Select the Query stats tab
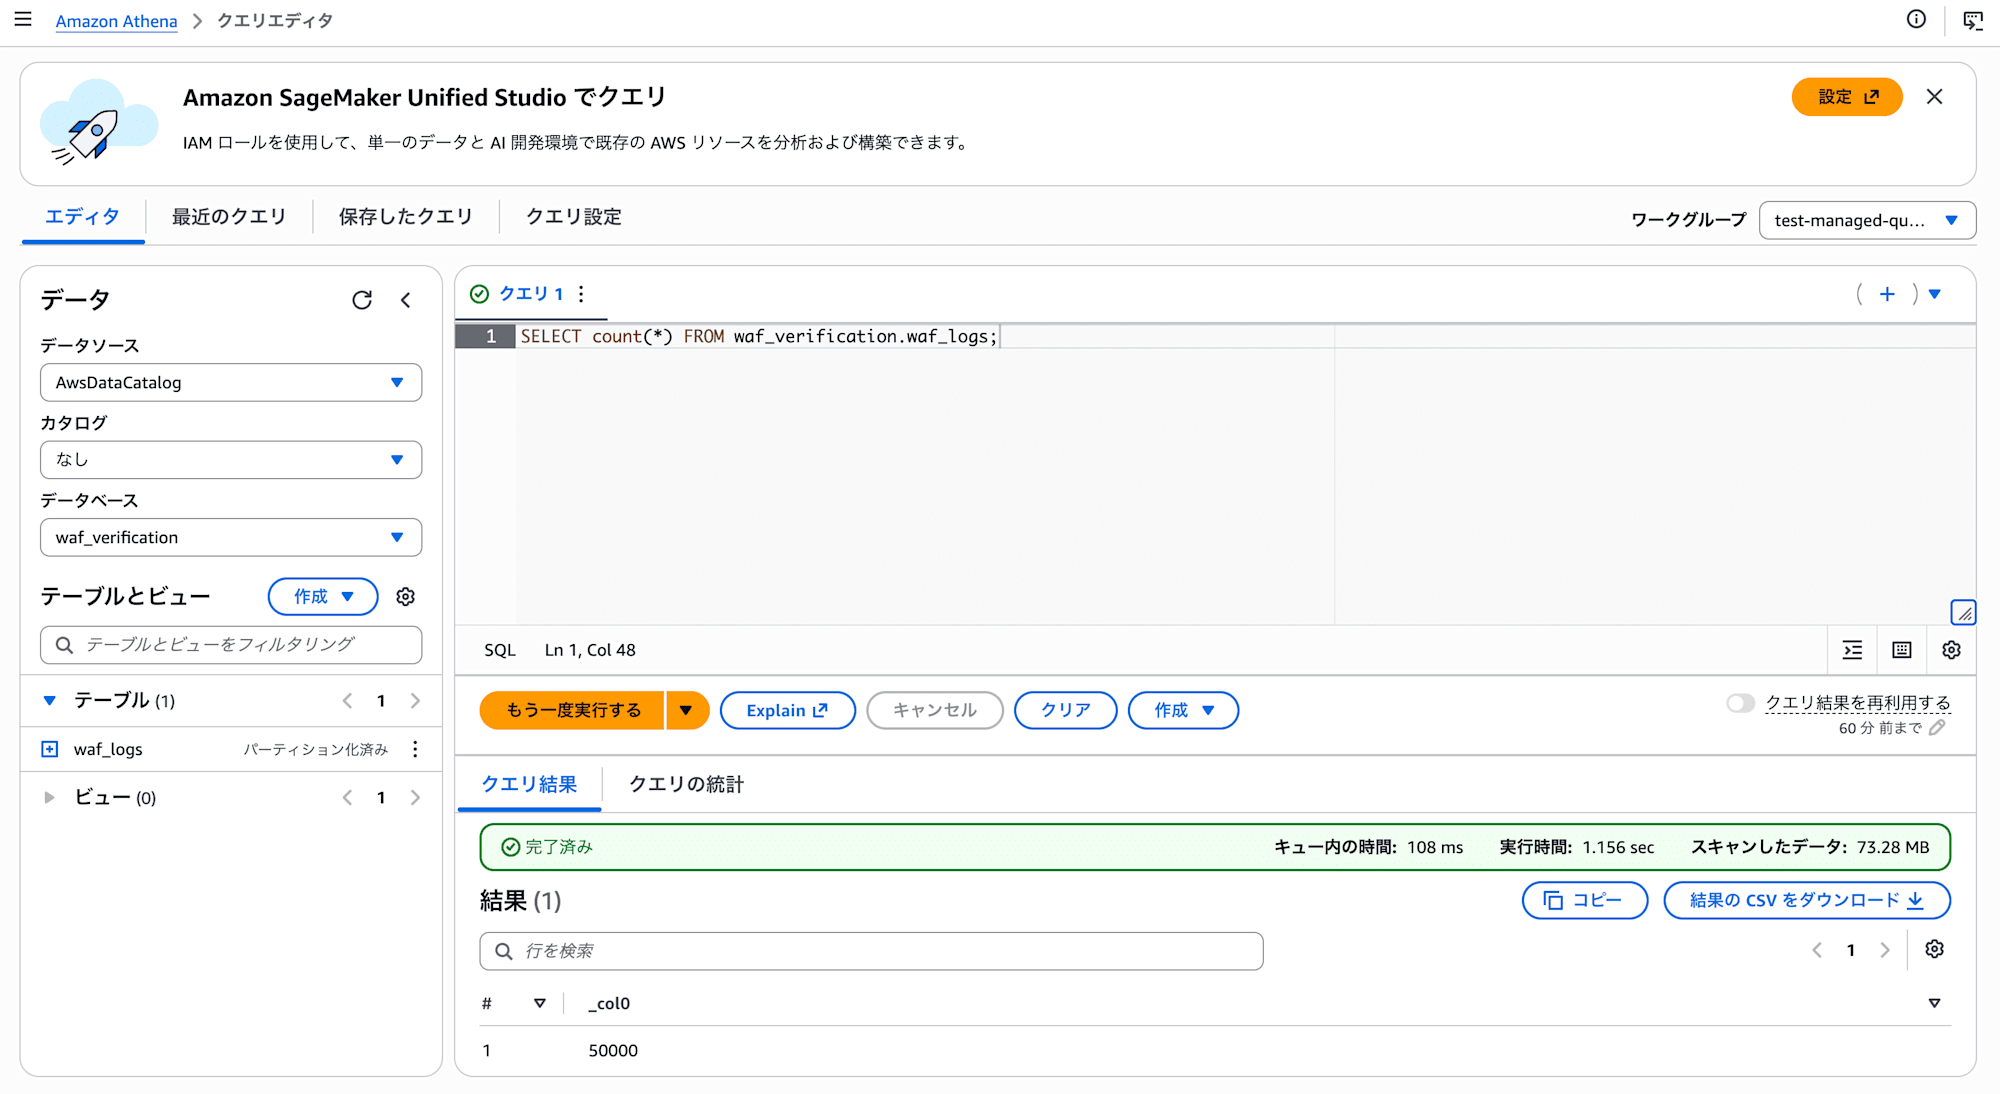The height and width of the screenshot is (1094, 2000). tap(686, 785)
